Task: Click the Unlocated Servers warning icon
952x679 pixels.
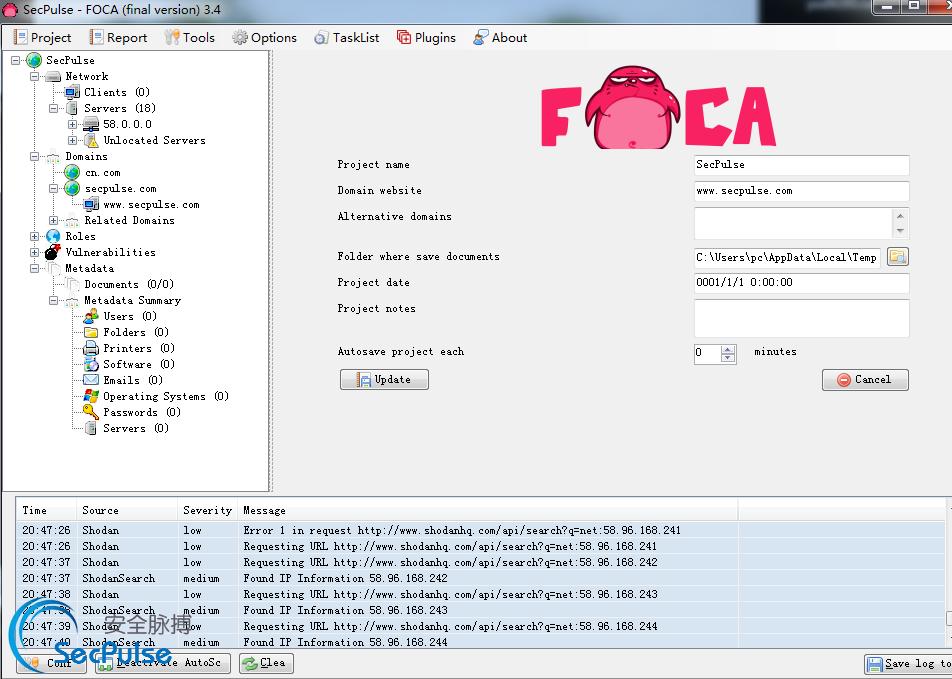Action: pos(91,140)
